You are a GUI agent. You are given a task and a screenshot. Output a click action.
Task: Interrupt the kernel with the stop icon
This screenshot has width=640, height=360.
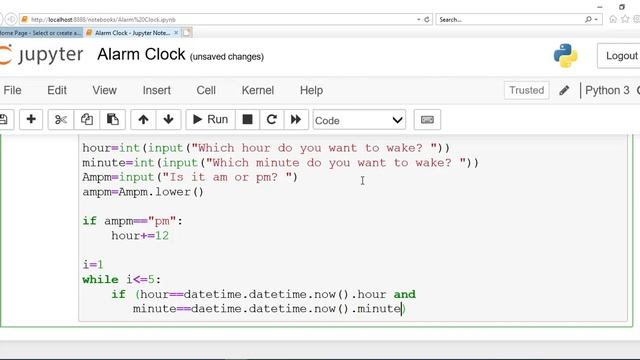[x=247, y=120]
